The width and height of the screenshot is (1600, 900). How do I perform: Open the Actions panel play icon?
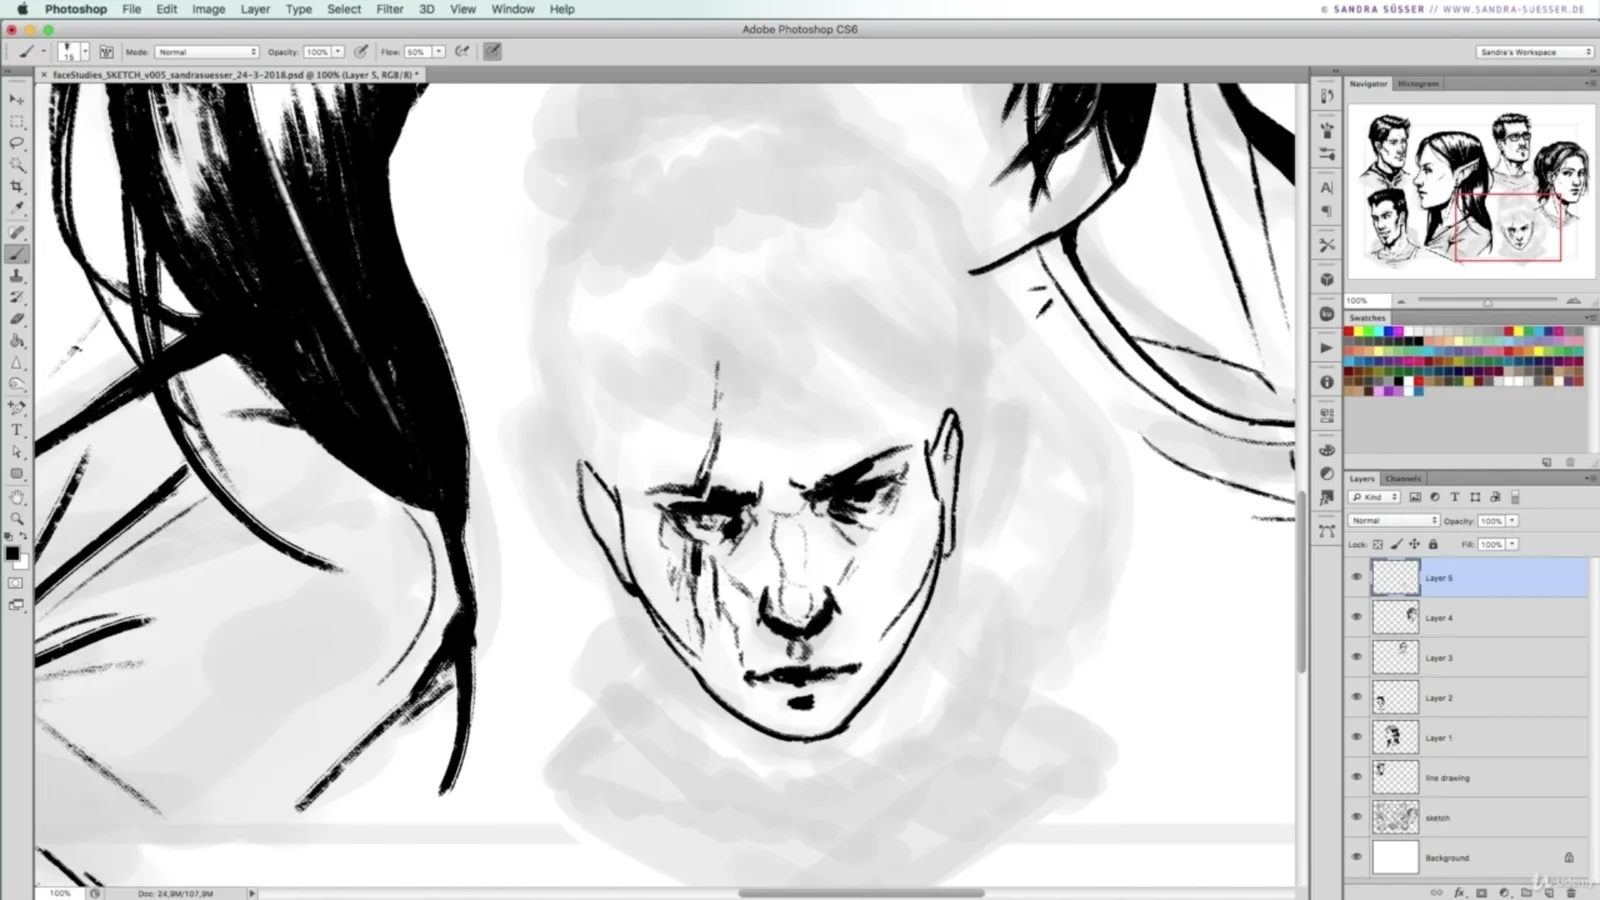[1327, 348]
